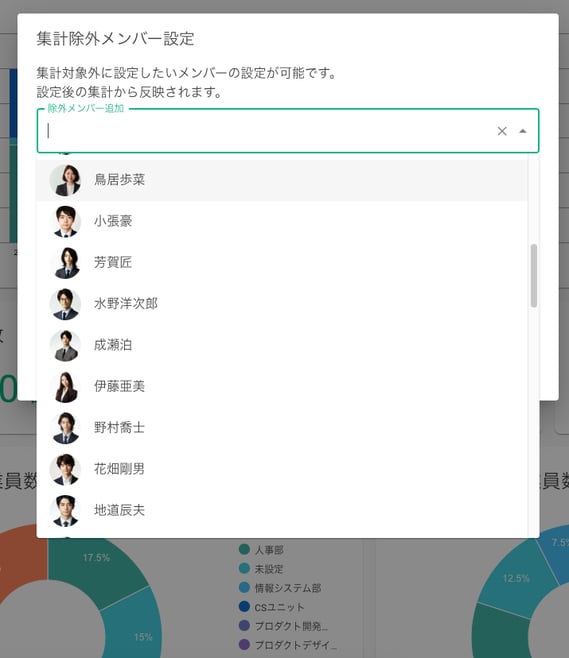Click the avatar photo of 水野洋次郎
The image size is (569, 658).
tap(65, 304)
